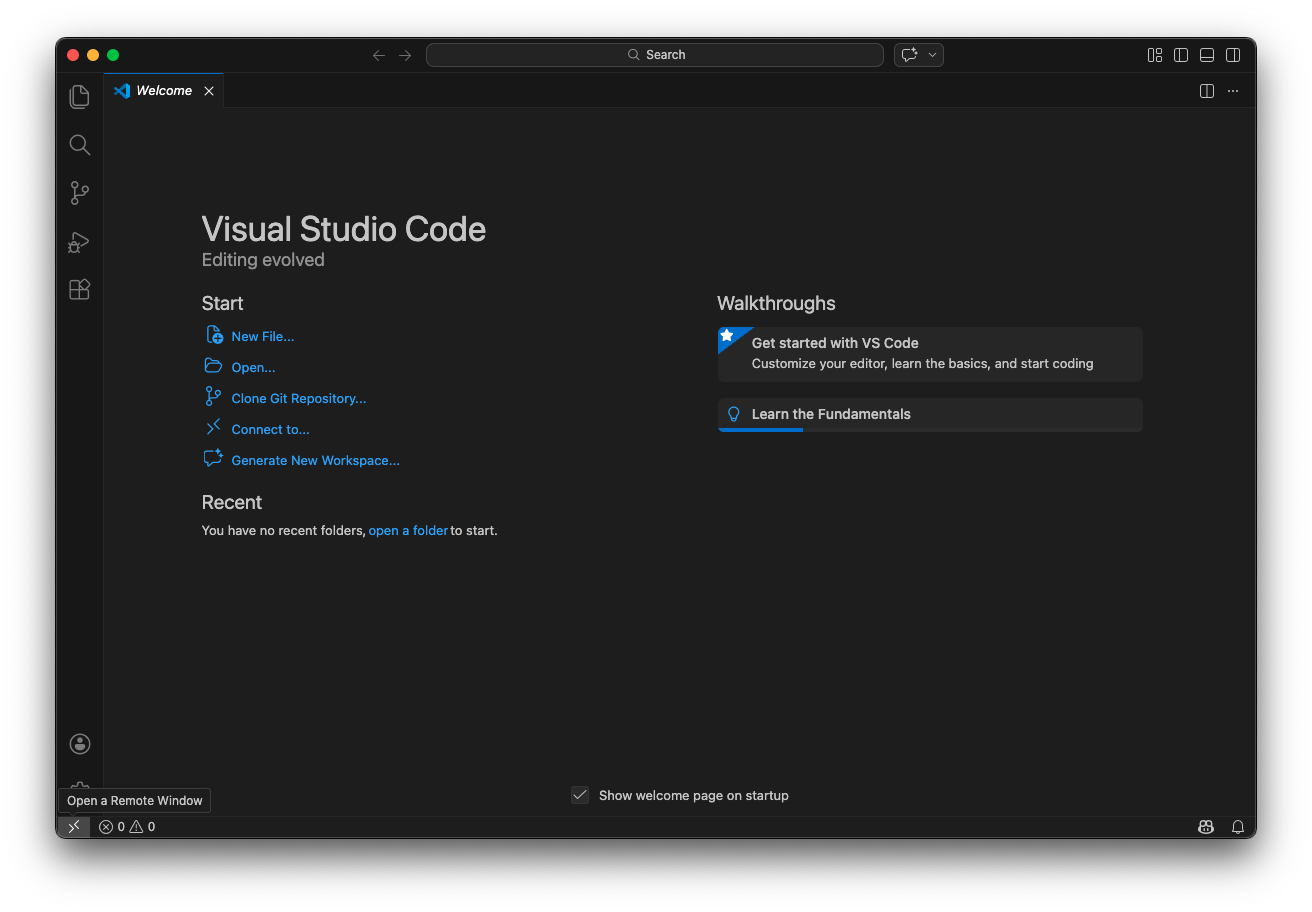This screenshot has height=912, width=1312.
Task: Open the notifications bell
Action: [1238, 827]
